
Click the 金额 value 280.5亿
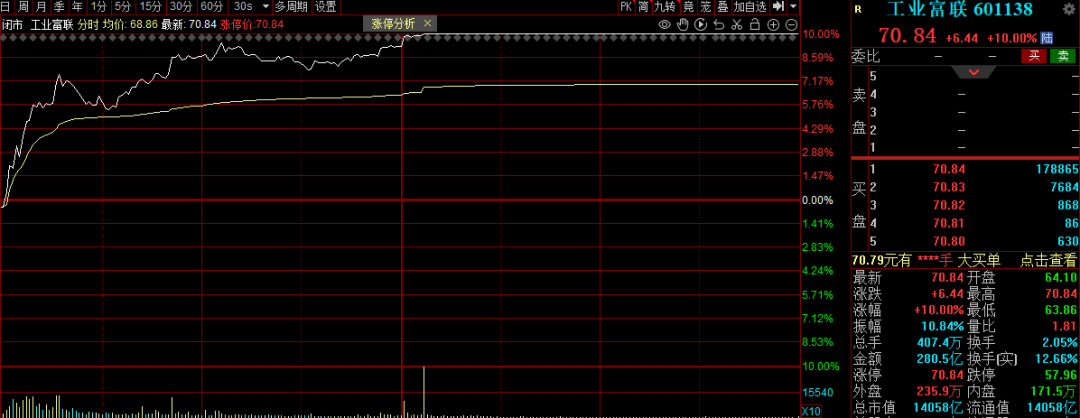point(940,359)
